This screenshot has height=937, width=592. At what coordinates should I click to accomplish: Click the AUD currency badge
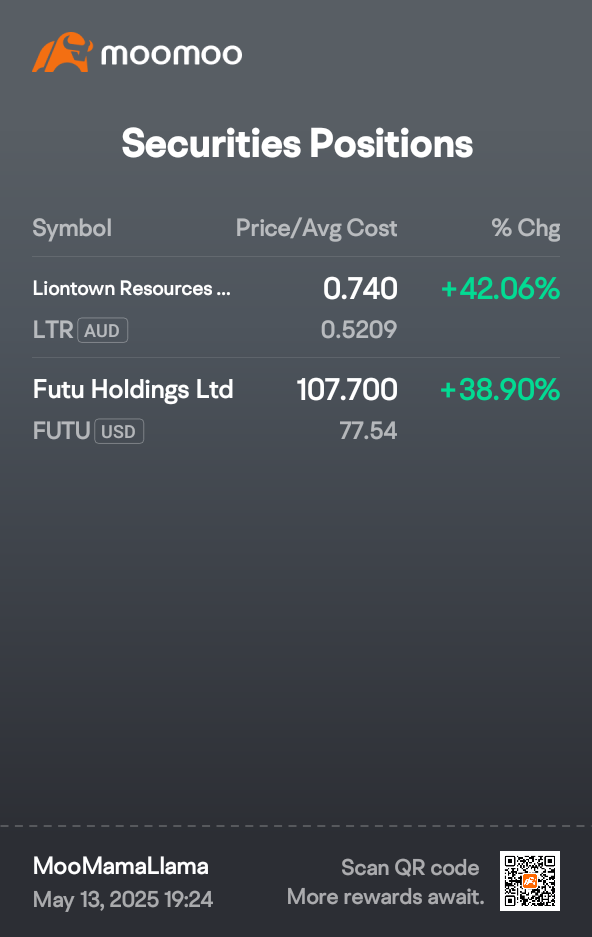pyautogui.click(x=102, y=330)
